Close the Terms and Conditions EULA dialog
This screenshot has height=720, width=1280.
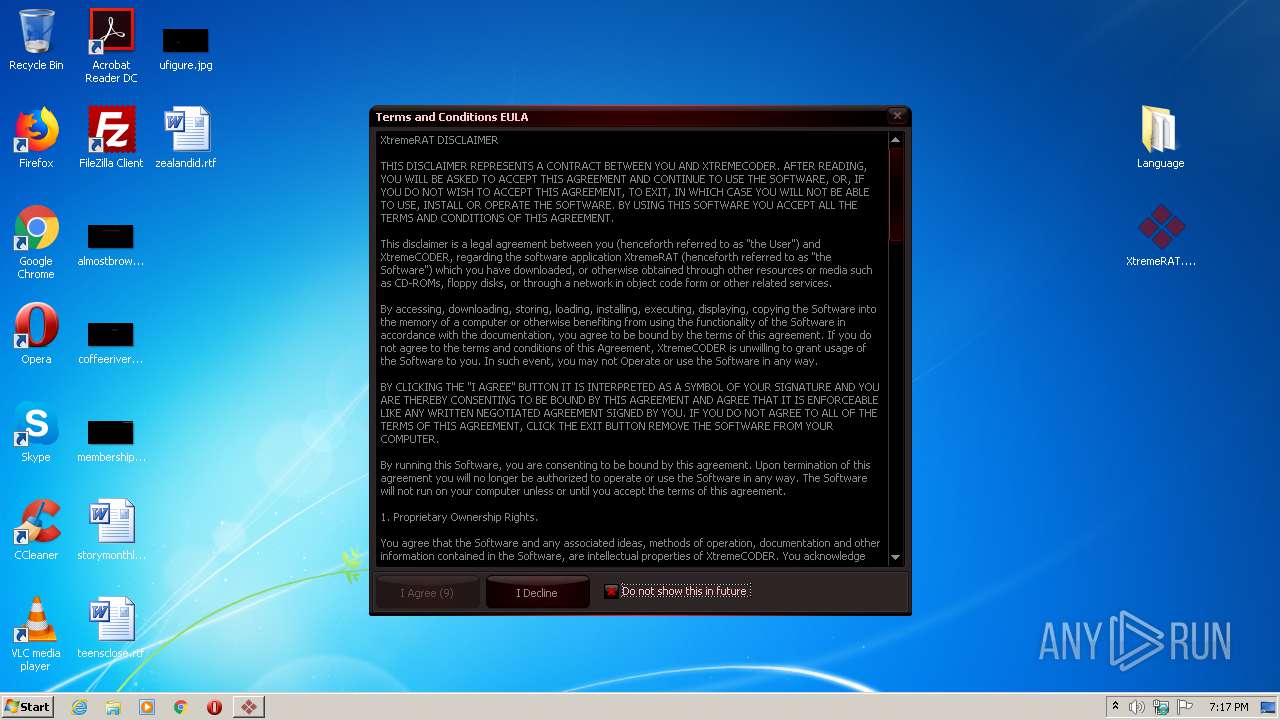tap(897, 116)
